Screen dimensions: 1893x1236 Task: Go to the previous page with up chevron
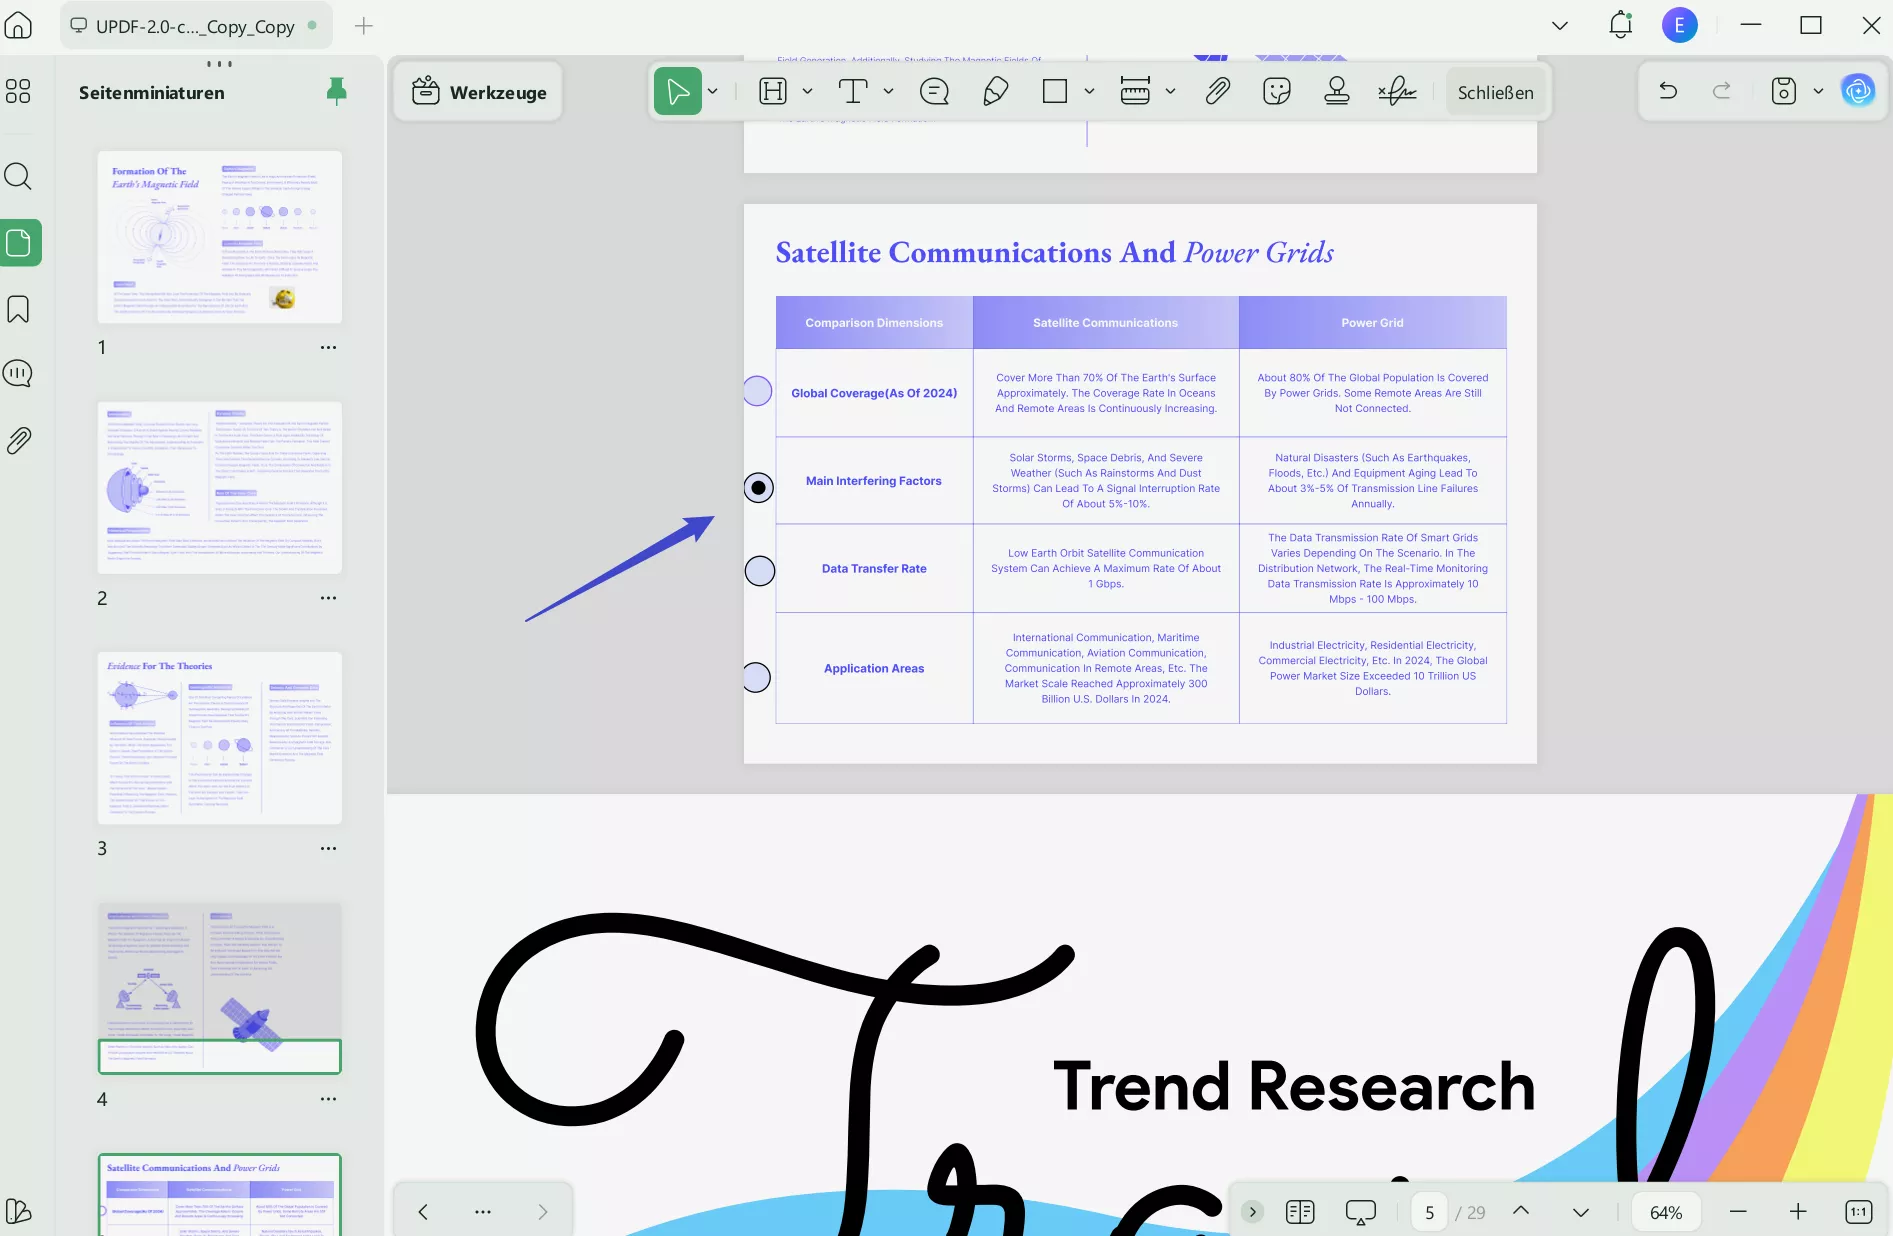click(1521, 1211)
